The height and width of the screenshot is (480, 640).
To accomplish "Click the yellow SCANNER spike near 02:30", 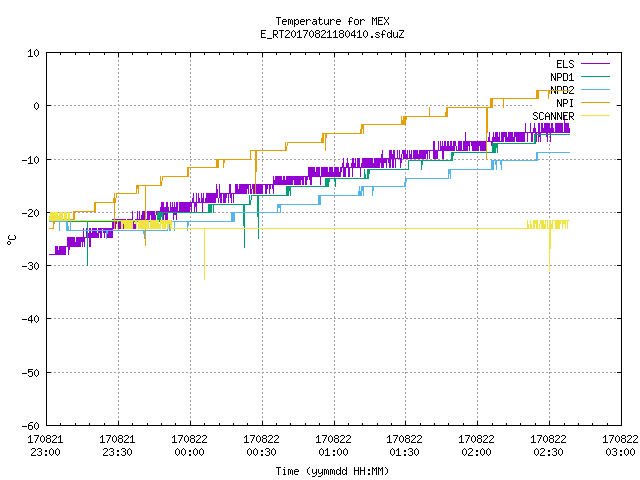I will pyautogui.click(x=550, y=249).
